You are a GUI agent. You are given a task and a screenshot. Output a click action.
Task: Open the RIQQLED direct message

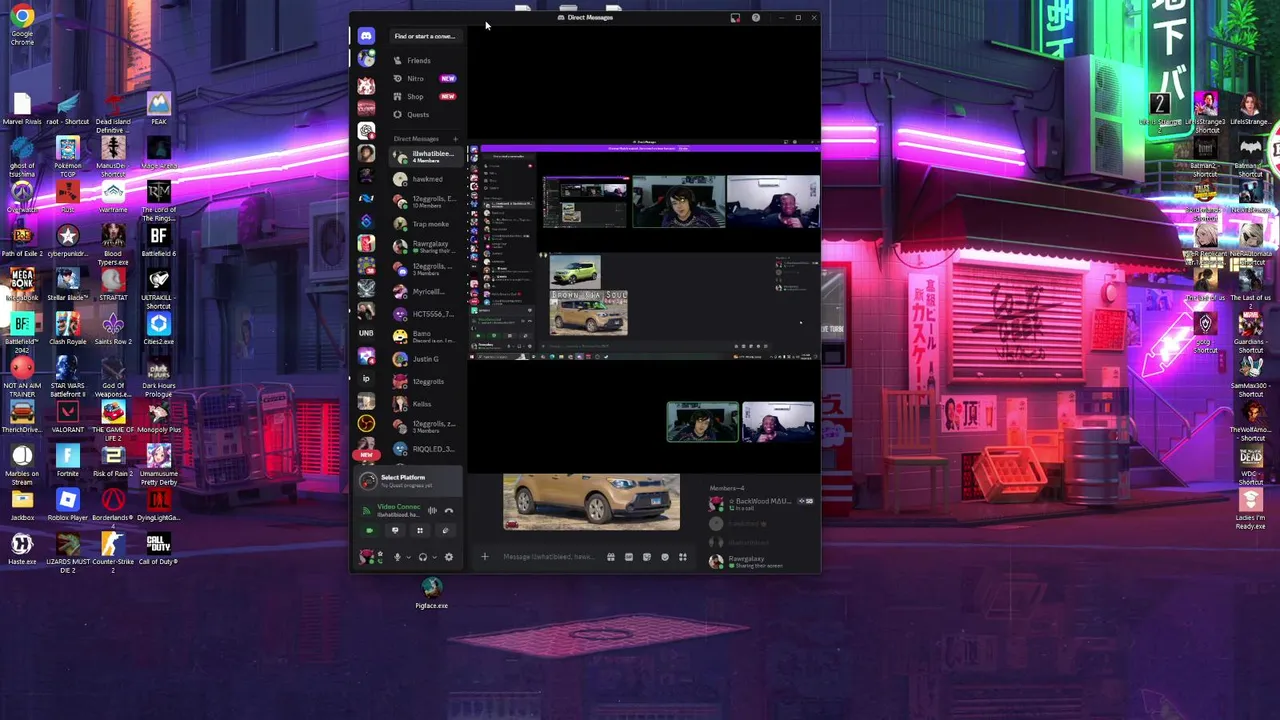pos(427,449)
